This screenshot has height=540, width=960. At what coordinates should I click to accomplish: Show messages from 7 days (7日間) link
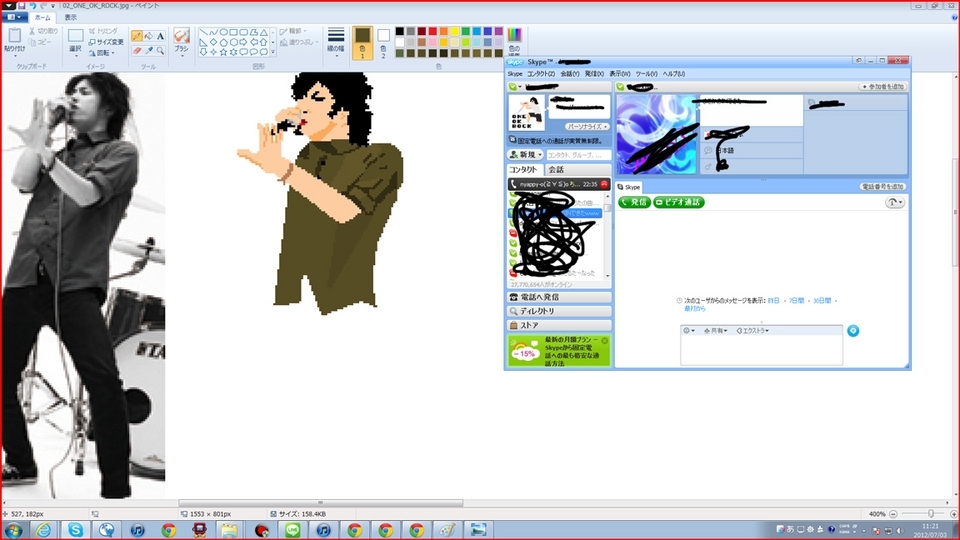pyautogui.click(x=796, y=301)
